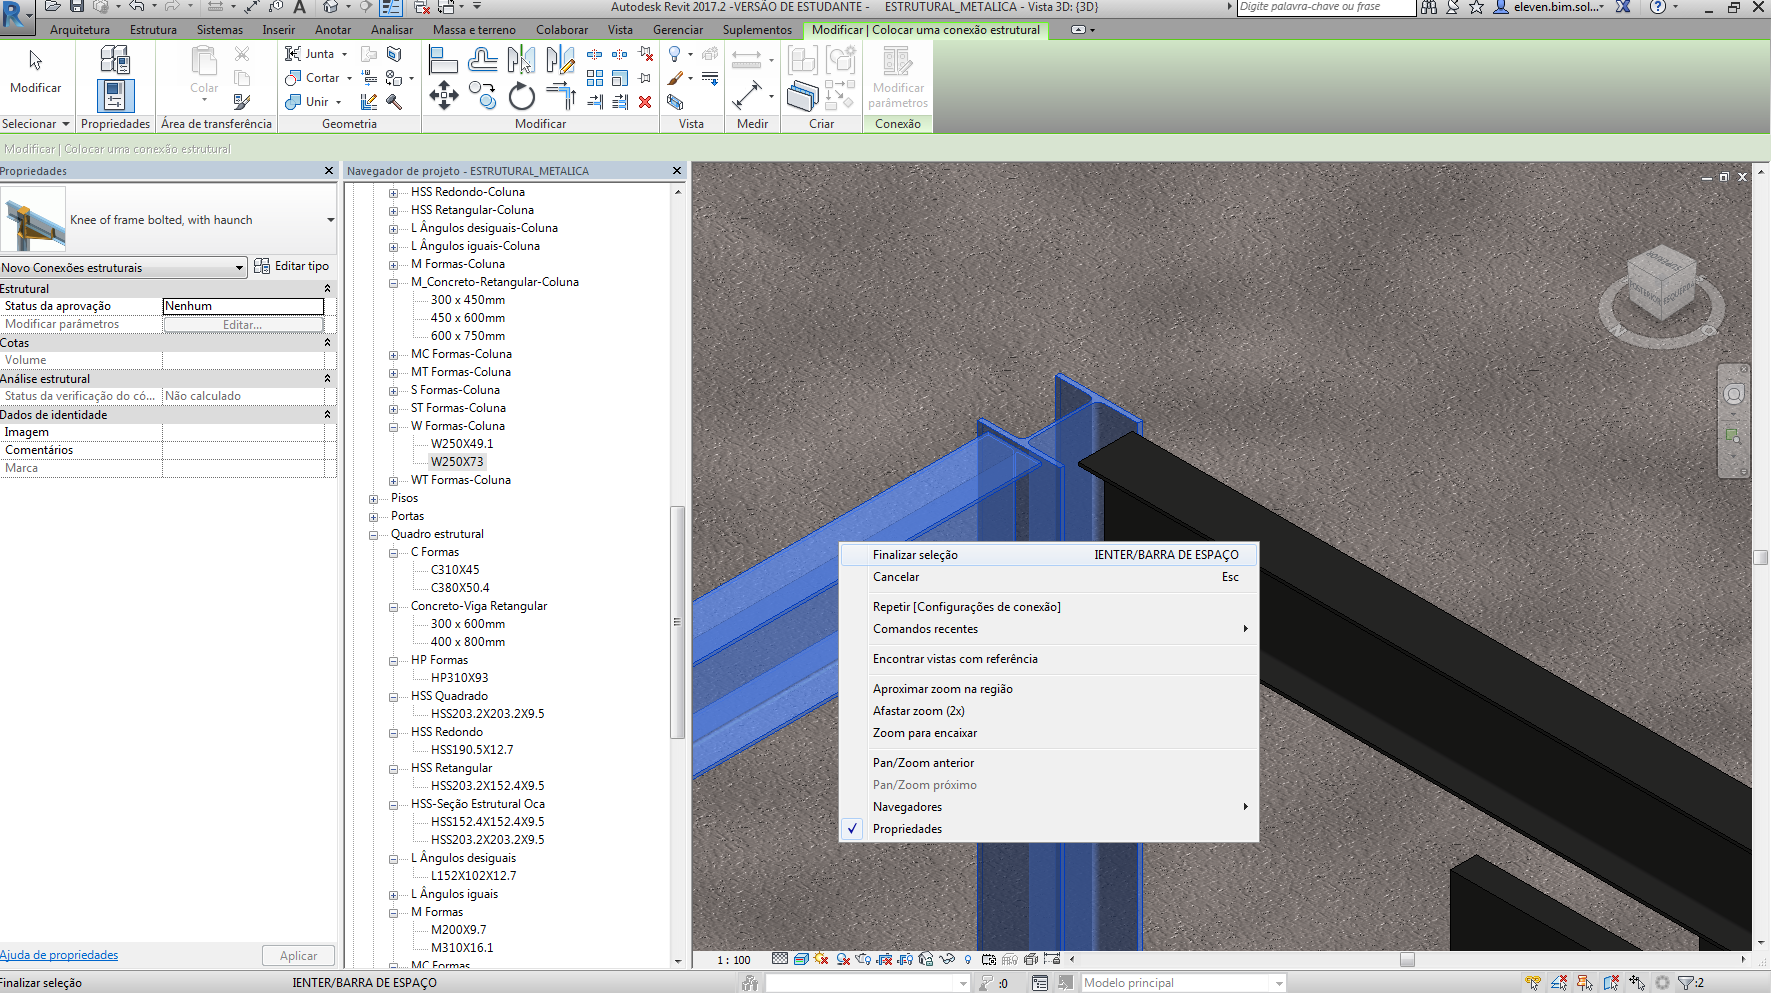The width and height of the screenshot is (1771, 993).
Task: Click the Editar tipo icon
Action: [262, 266]
